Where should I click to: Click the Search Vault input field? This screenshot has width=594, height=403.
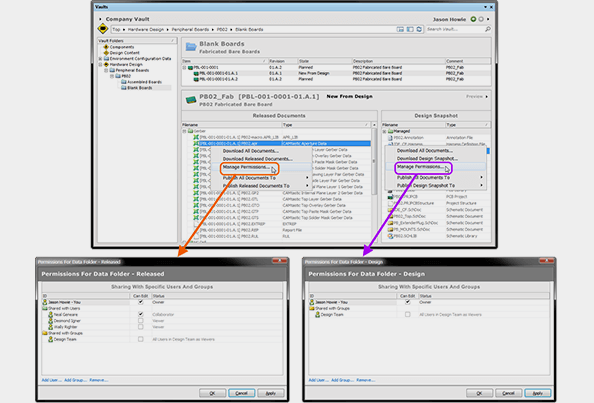coord(455,29)
